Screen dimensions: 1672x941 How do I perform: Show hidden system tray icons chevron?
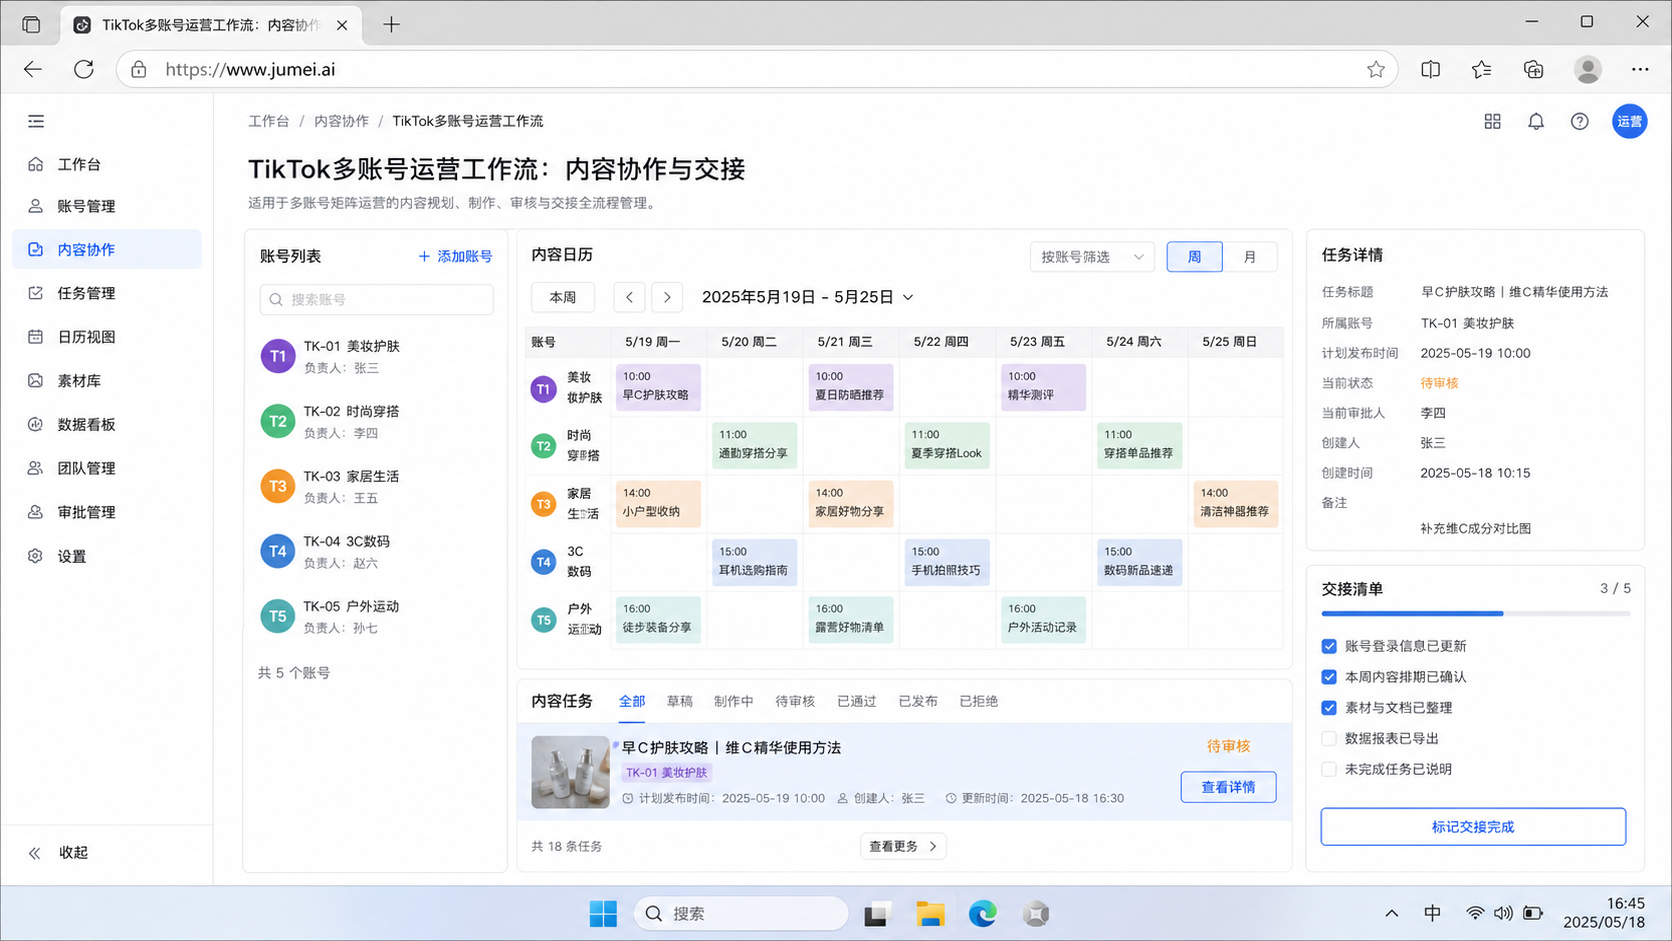tap(1391, 913)
